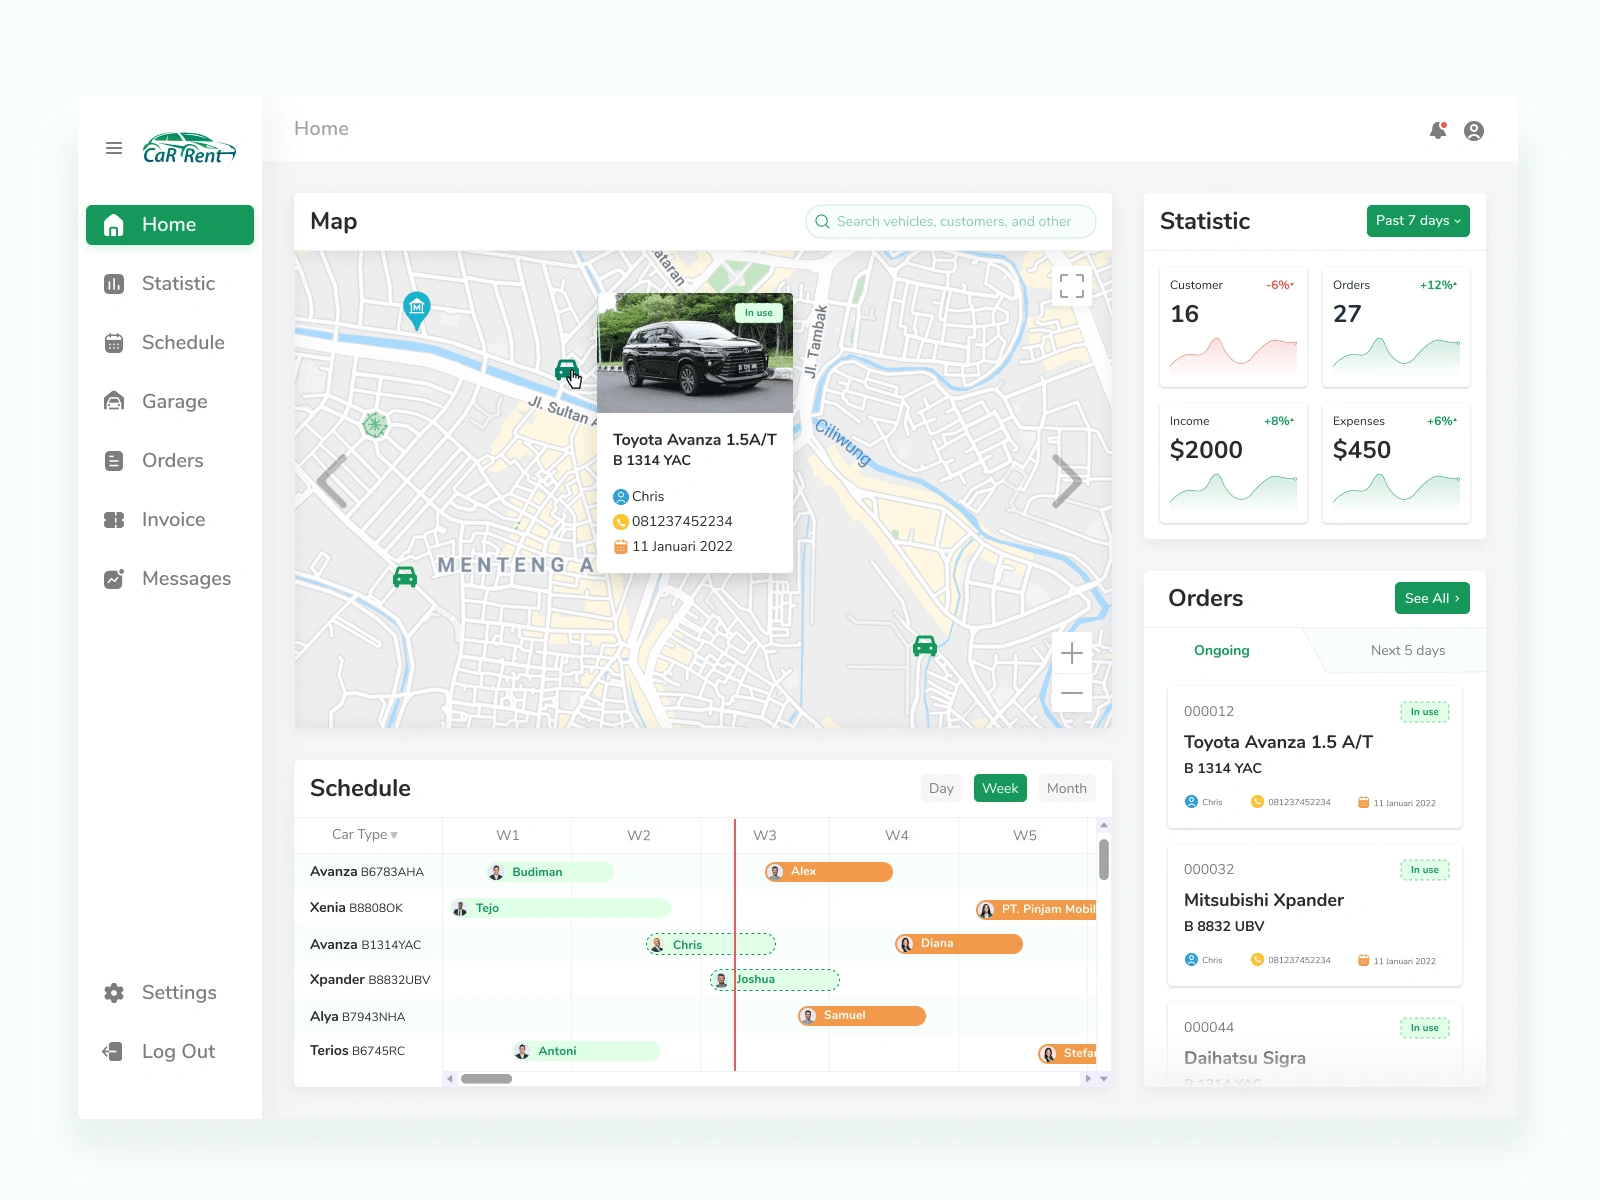Select Alya B7943NHA schedule row
The image size is (1600, 1200).
pyautogui.click(x=695, y=1016)
